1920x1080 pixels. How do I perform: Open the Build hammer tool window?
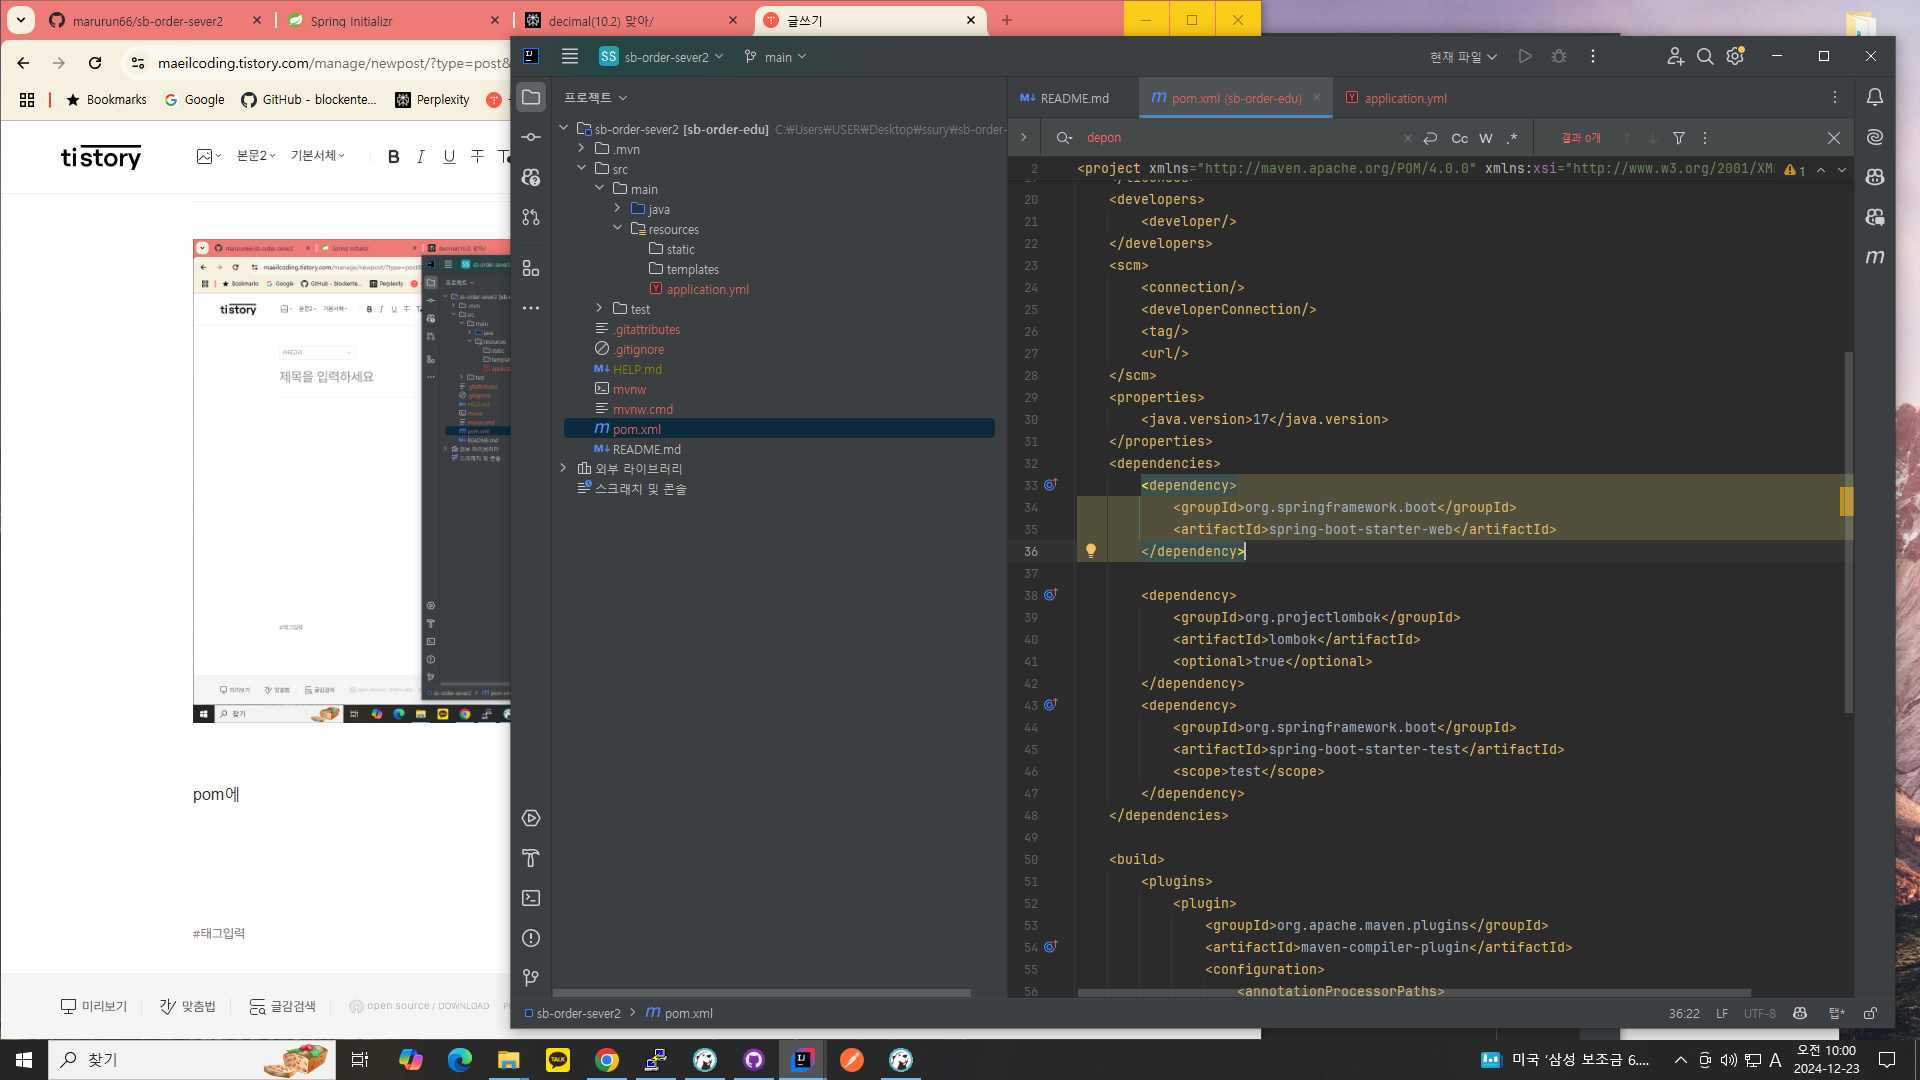(x=531, y=858)
